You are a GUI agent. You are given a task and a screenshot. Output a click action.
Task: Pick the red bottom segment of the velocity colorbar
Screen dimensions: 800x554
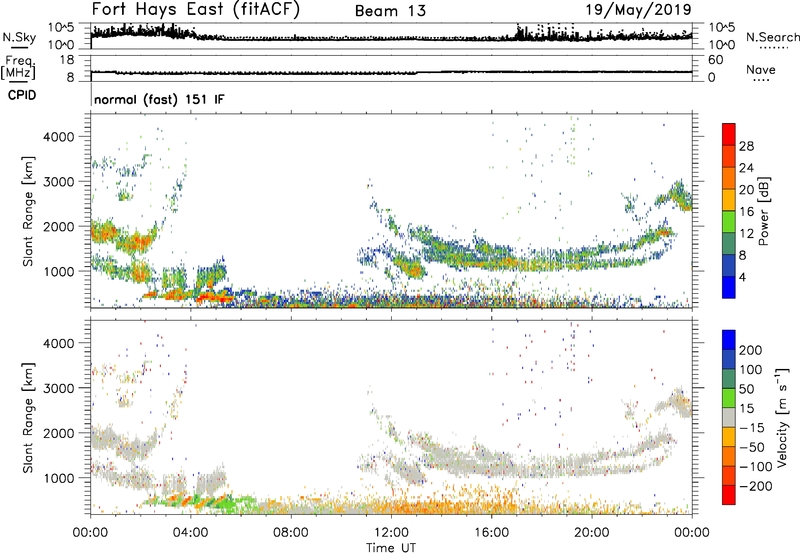tap(729, 495)
